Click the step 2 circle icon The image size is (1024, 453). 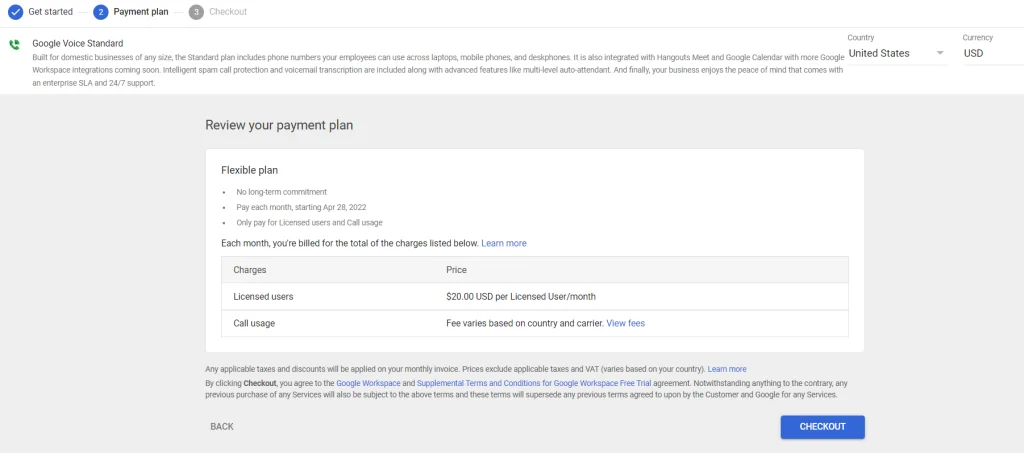100,12
